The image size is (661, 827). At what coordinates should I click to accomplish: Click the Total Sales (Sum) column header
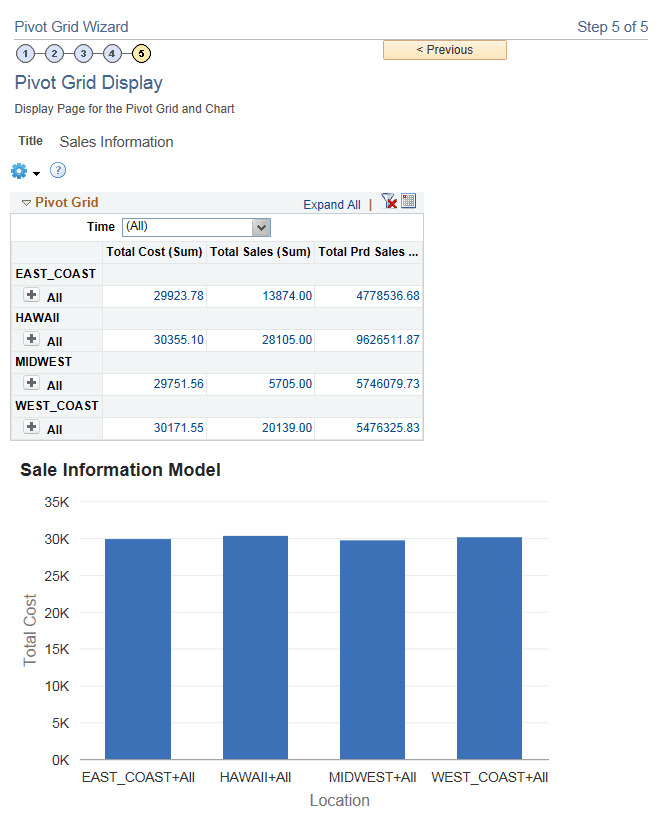260,251
